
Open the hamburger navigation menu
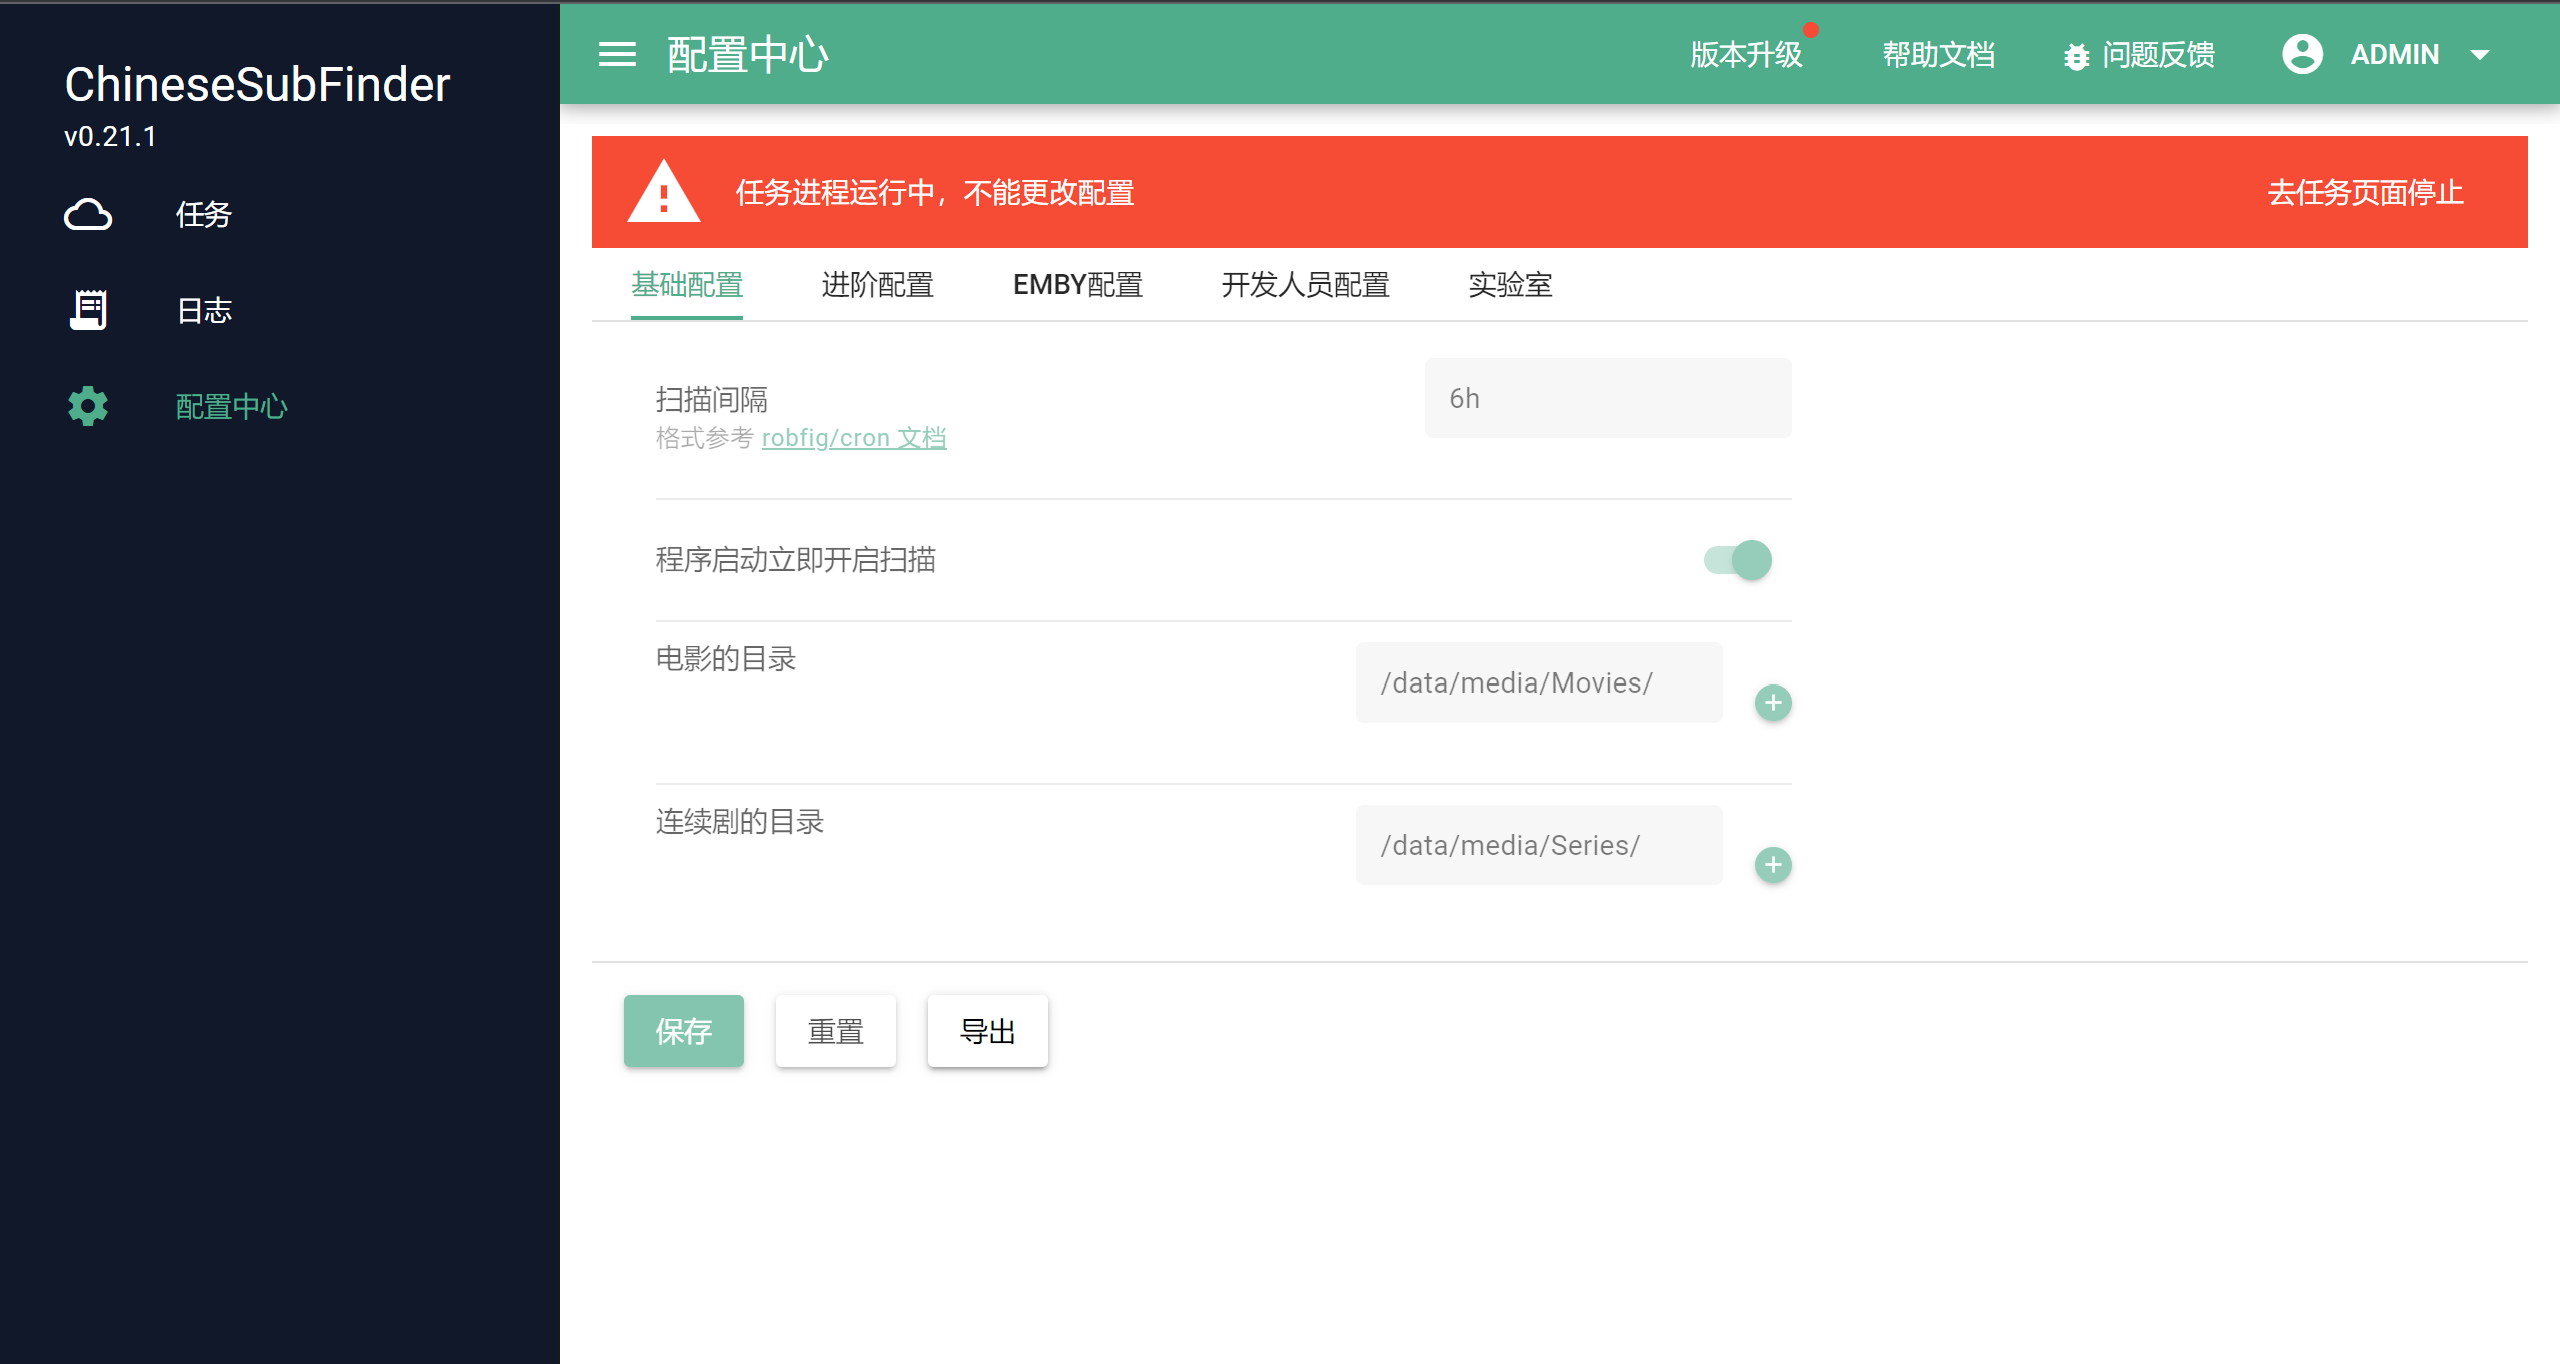point(618,54)
